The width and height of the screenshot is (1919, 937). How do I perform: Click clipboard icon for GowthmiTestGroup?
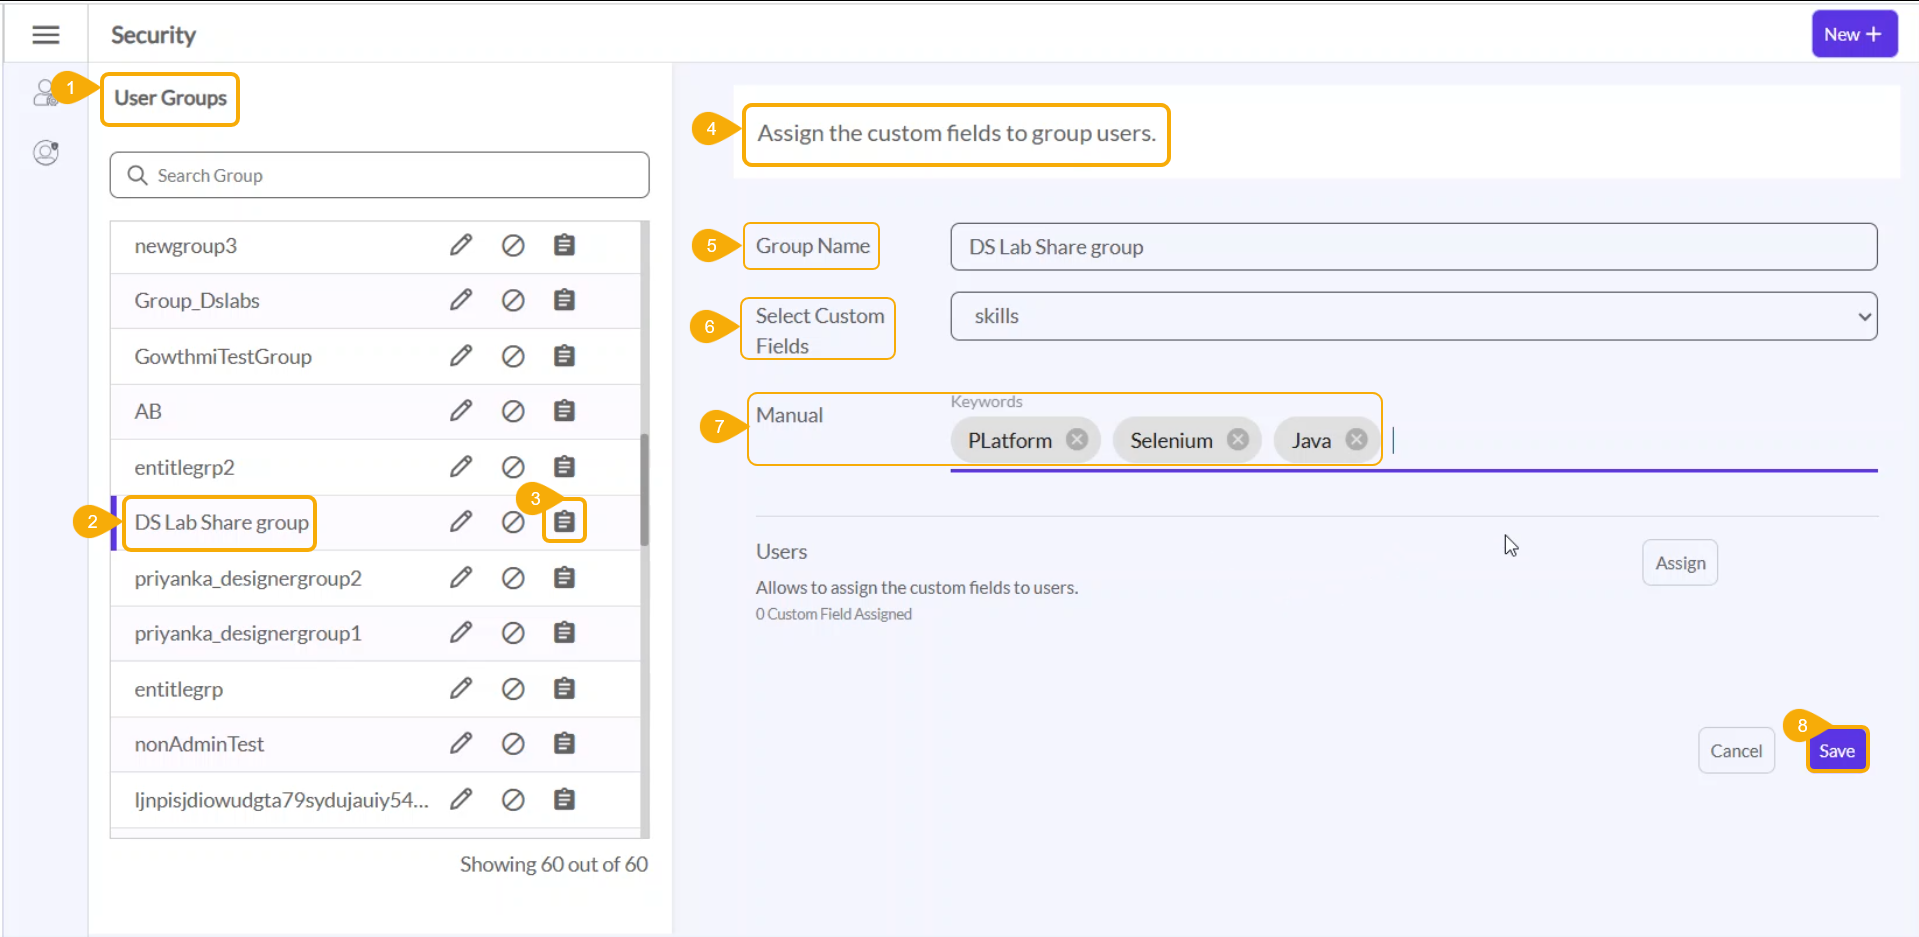(x=564, y=356)
